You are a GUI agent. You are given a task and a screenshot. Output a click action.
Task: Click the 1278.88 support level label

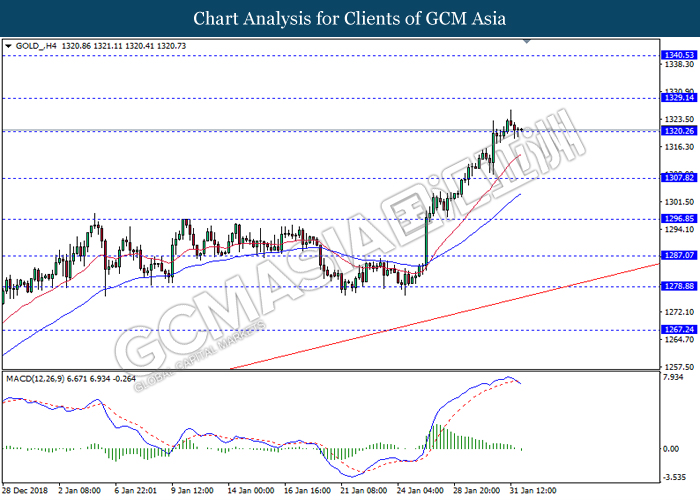679,286
